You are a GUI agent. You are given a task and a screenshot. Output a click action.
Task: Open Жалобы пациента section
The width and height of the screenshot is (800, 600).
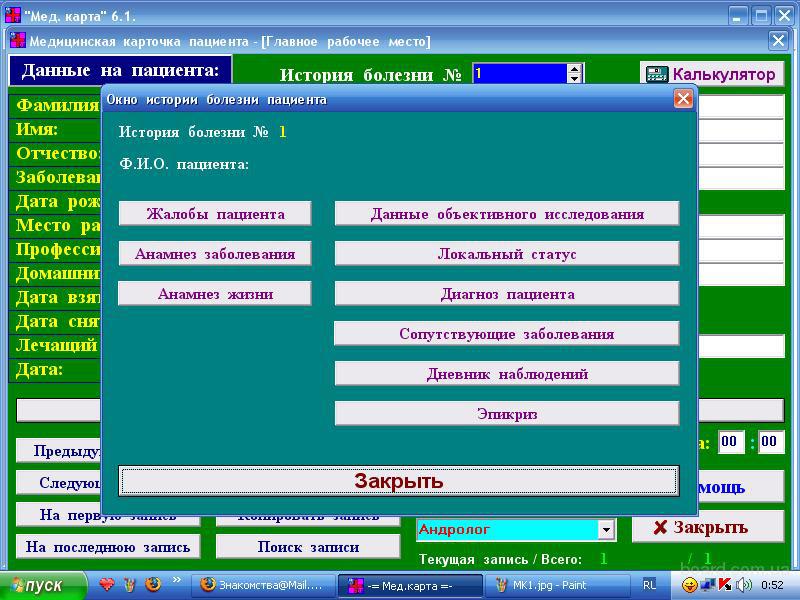pyautogui.click(x=215, y=214)
